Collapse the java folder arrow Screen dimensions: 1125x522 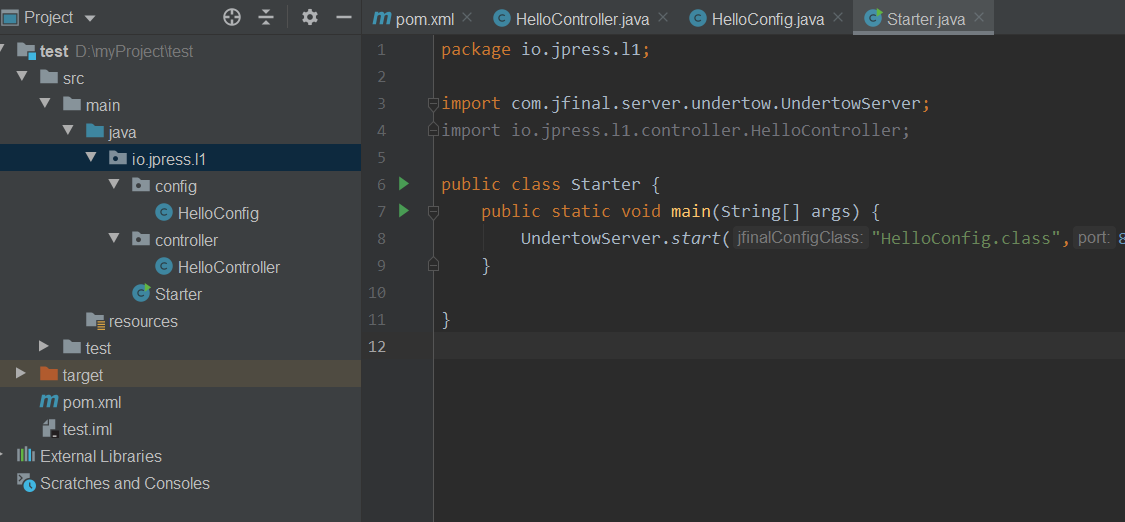[x=67, y=130]
